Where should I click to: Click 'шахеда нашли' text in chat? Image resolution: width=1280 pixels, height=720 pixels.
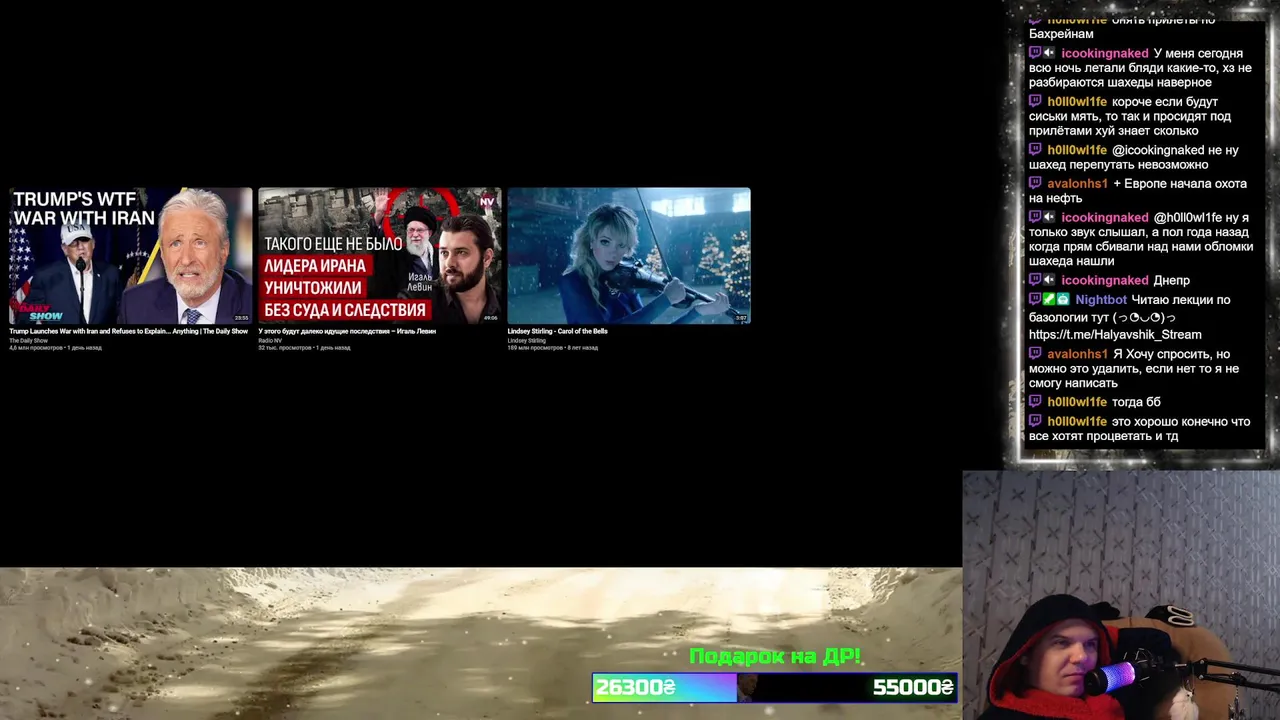click(1072, 261)
